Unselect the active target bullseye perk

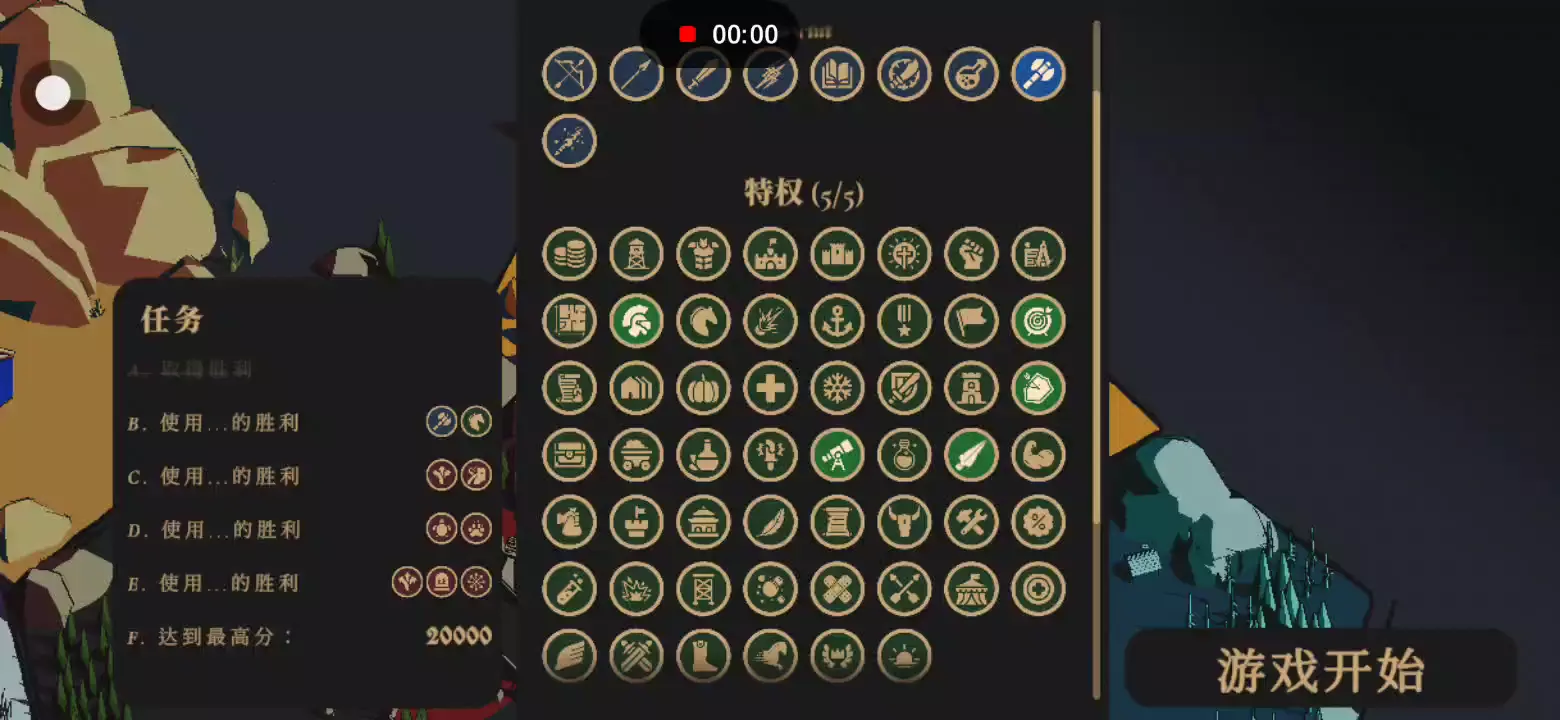click(x=1038, y=321)
